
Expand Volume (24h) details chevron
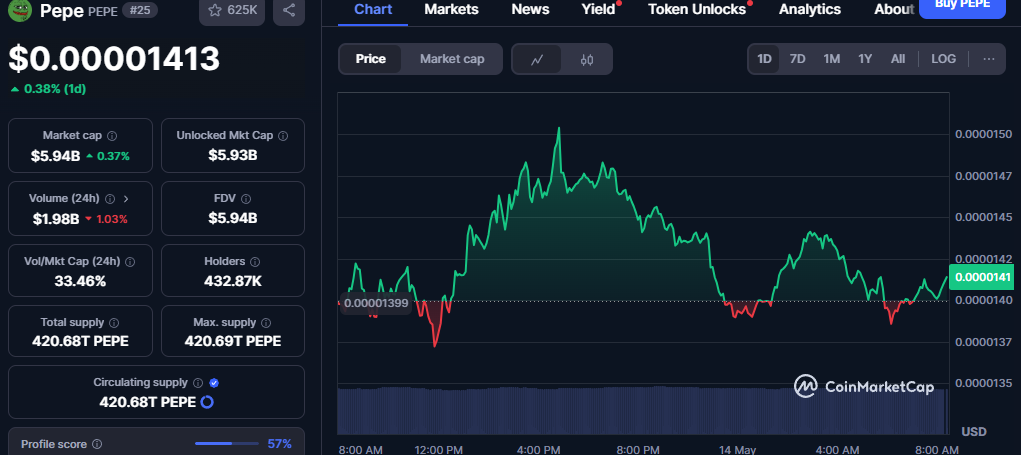click(x=126, y=199)
